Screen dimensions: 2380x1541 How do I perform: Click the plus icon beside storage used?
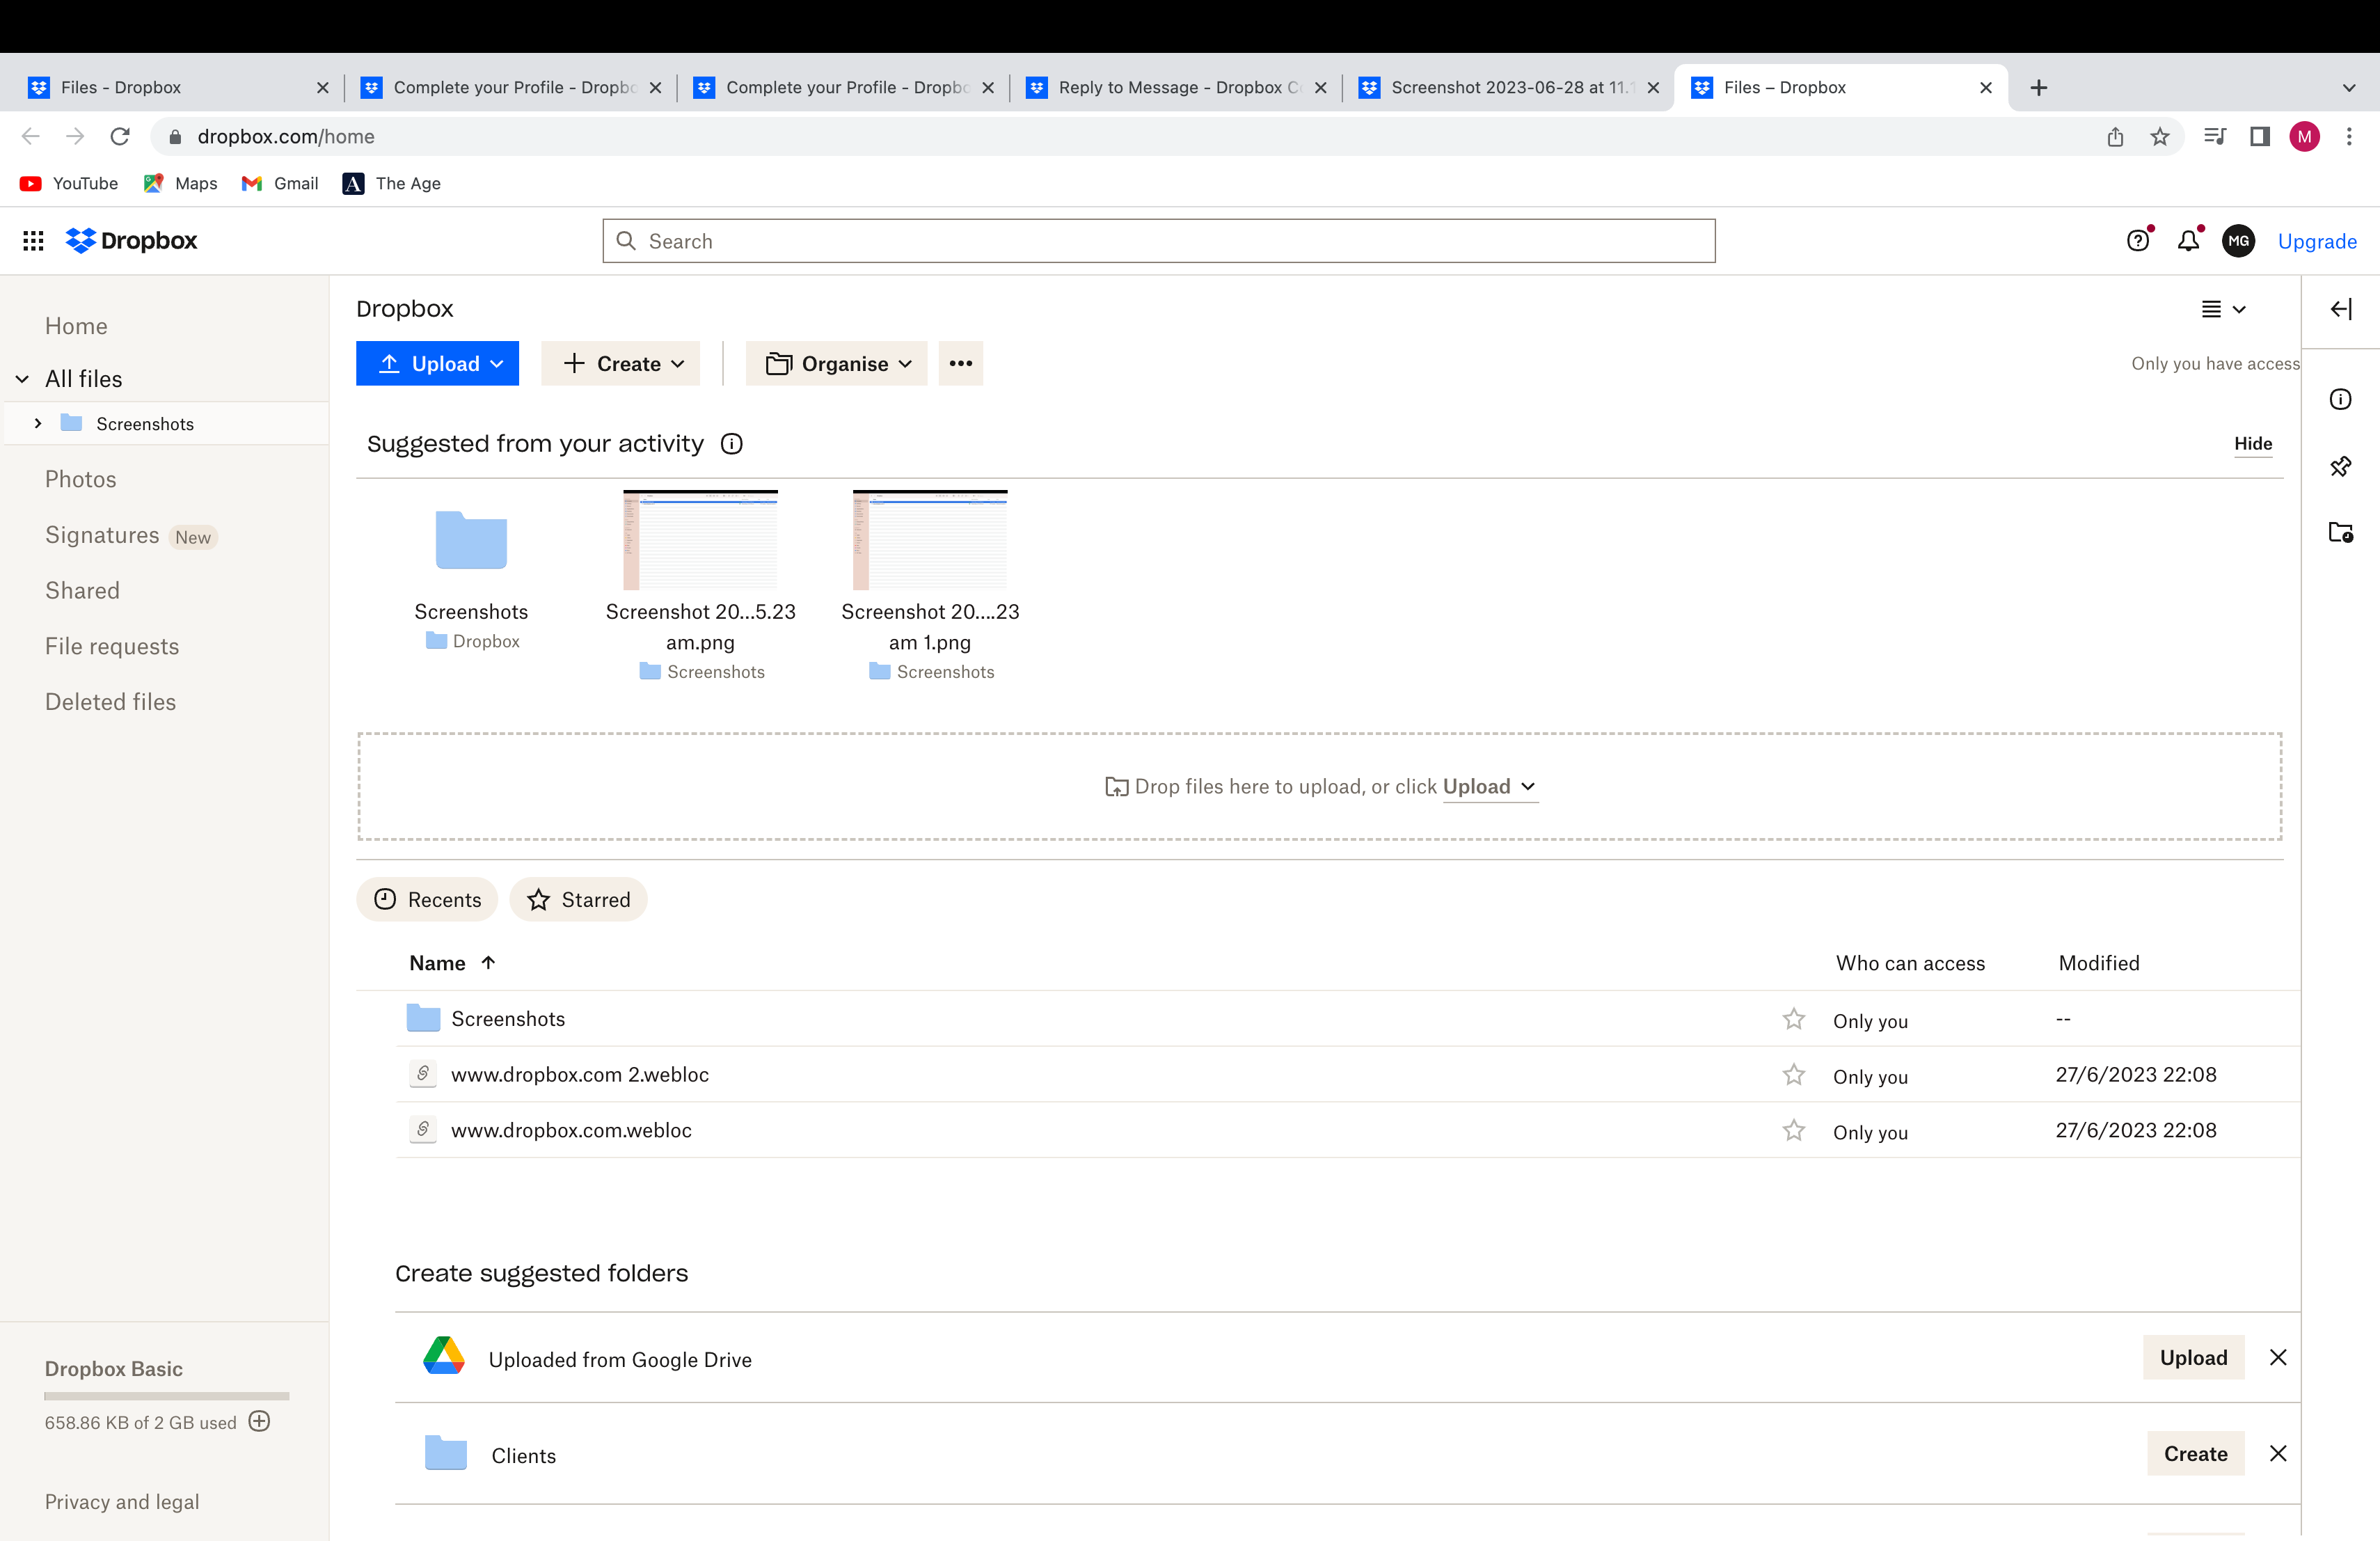pyautogui.click(x=259, y=1421)
